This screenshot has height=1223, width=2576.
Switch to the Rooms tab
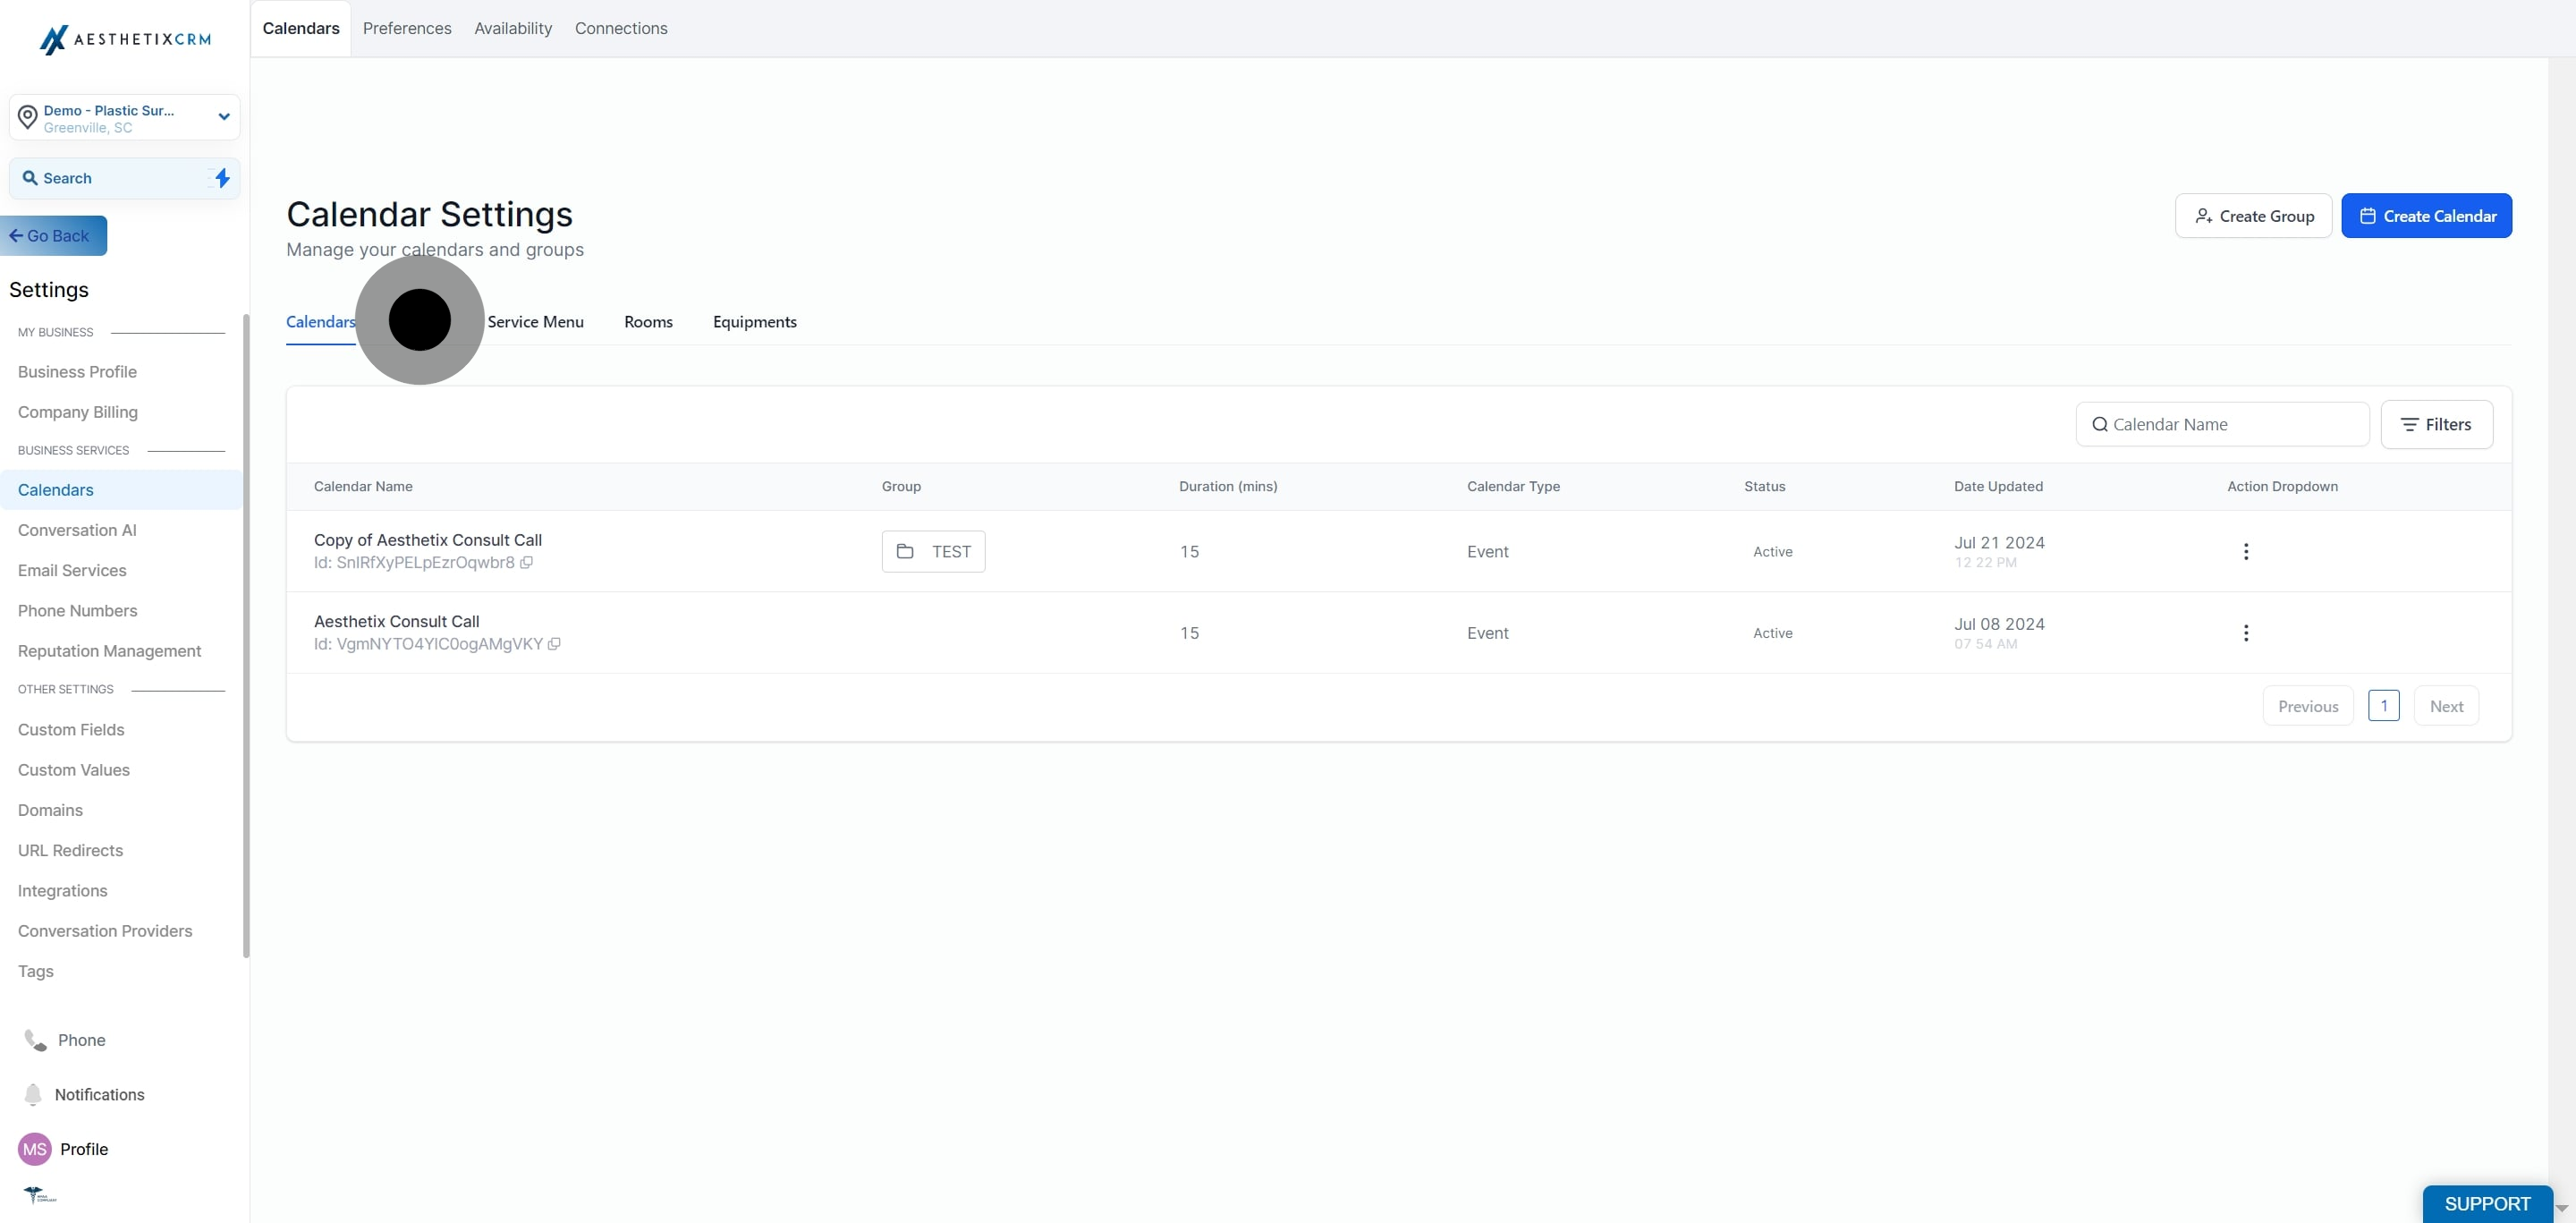click(648, 321)
